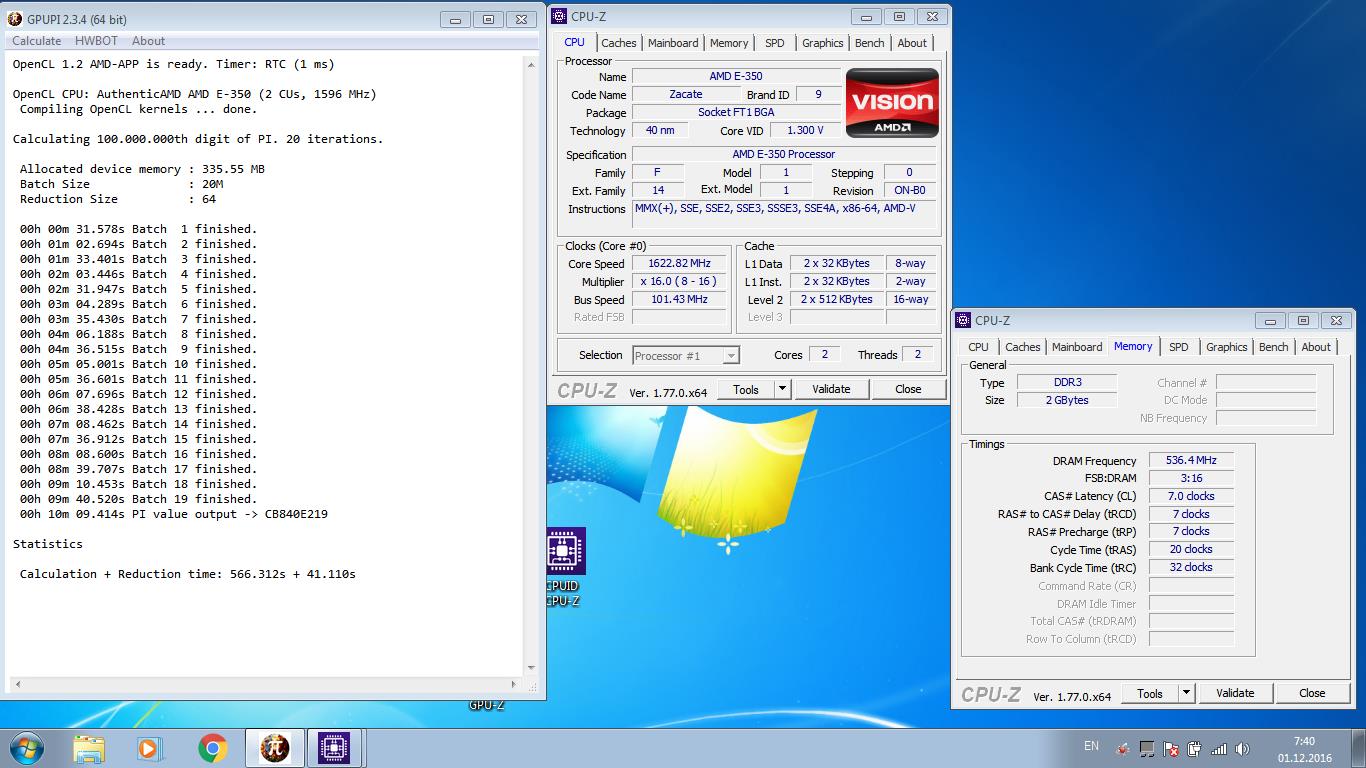Open the Processor #1 selection dropdown
This screenshot has height=768, width=1366.
click(686, 355)
